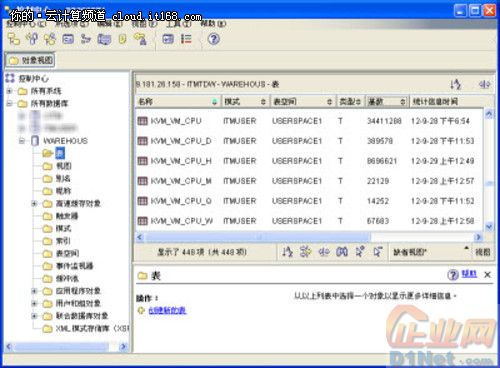Click the sort icon in the bottom list toolbar

[x=287, y=252]
